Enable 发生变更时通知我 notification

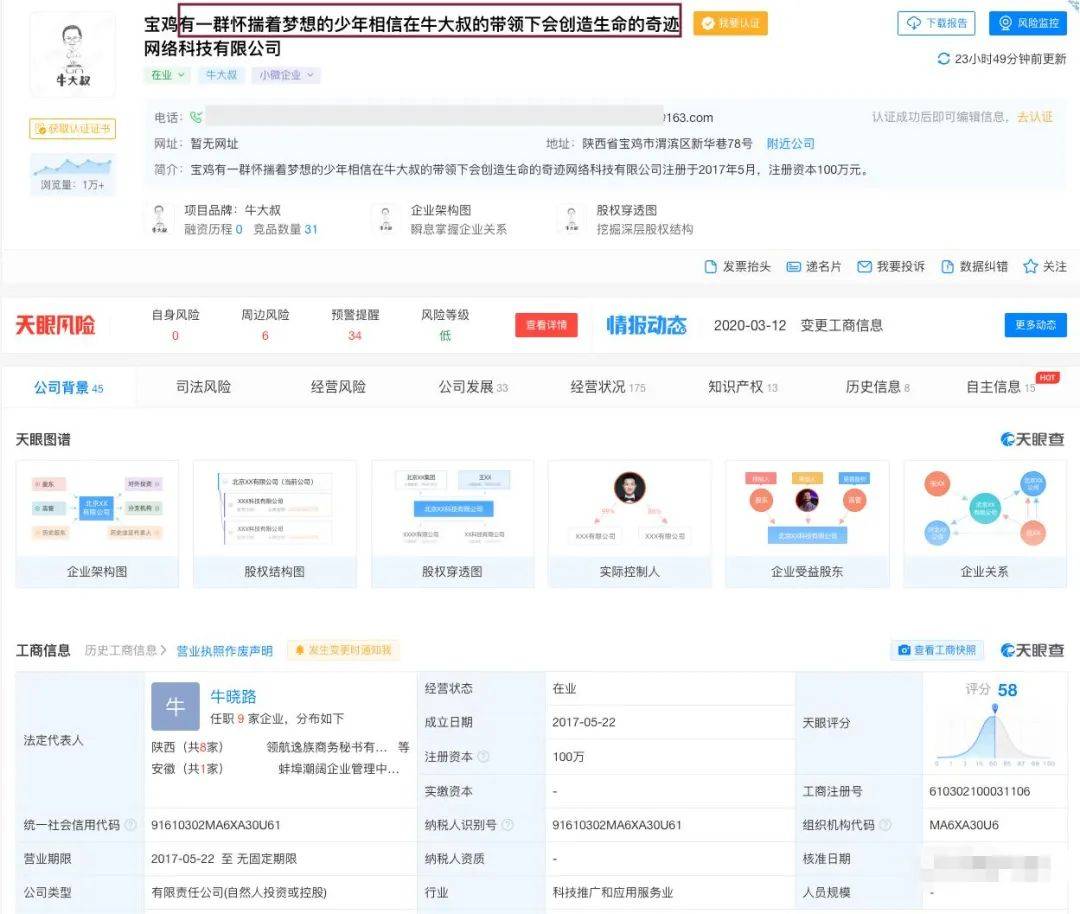click(x=343, y=650)
